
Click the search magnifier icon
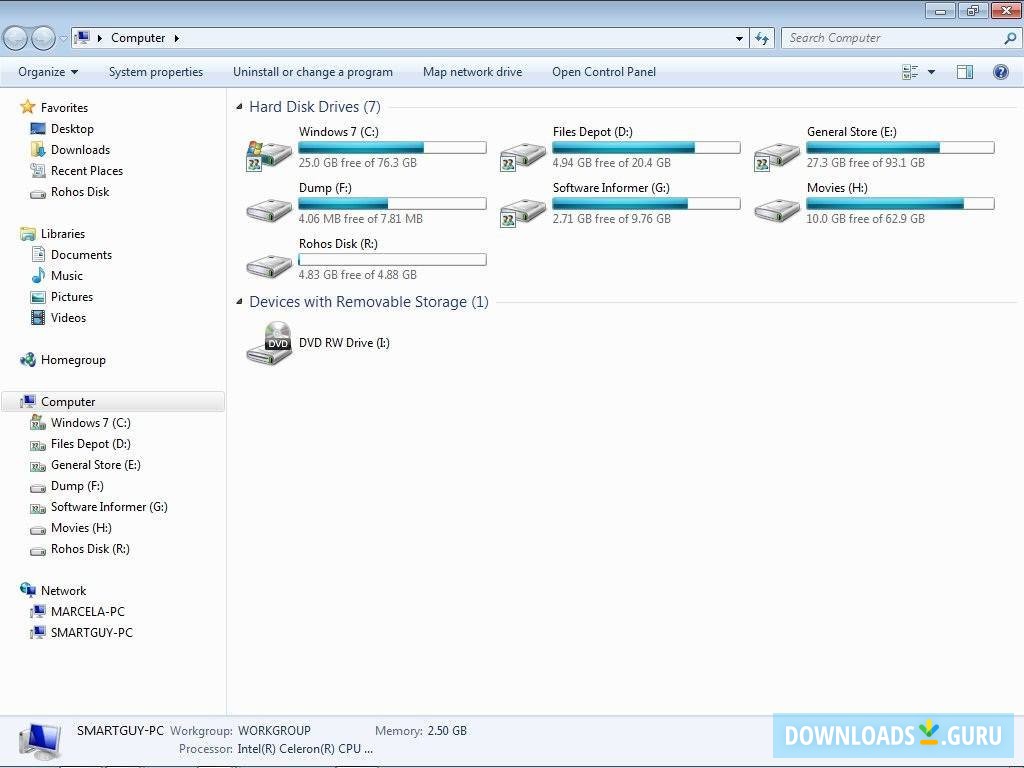(x=1010, y=38)
